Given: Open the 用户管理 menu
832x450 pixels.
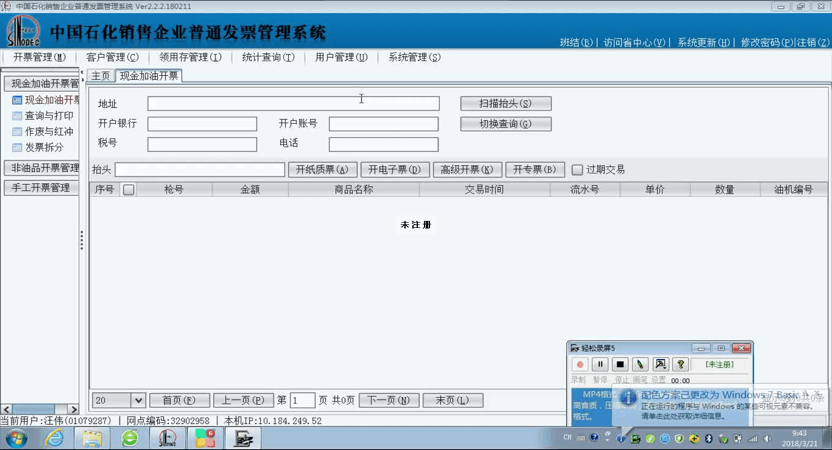Looking at the screenshot, I should 341,57.
